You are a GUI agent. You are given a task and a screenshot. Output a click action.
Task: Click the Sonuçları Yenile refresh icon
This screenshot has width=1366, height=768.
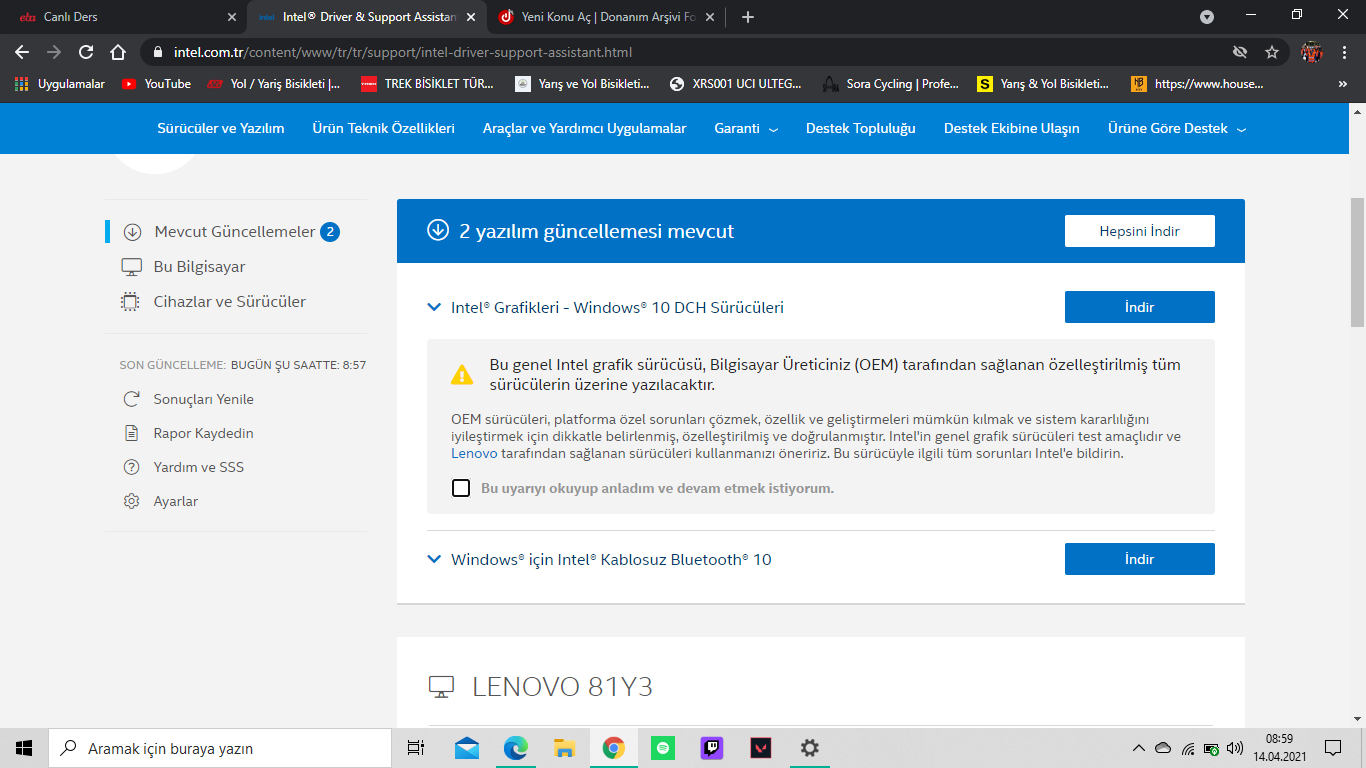(131, 399)
